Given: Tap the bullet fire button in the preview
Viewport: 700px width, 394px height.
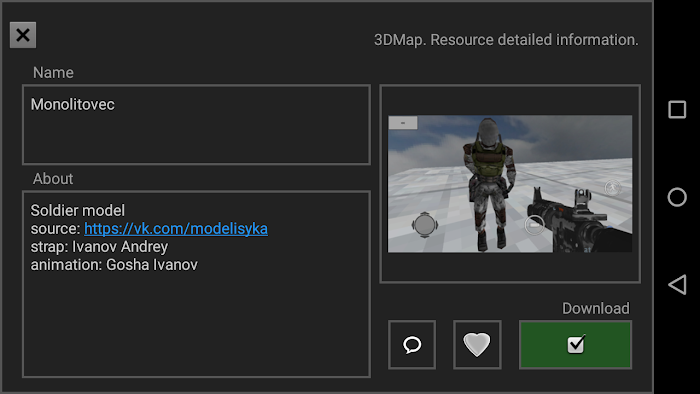Looking at the screenshot, I should pyautogui.click(x=534, y=224).
